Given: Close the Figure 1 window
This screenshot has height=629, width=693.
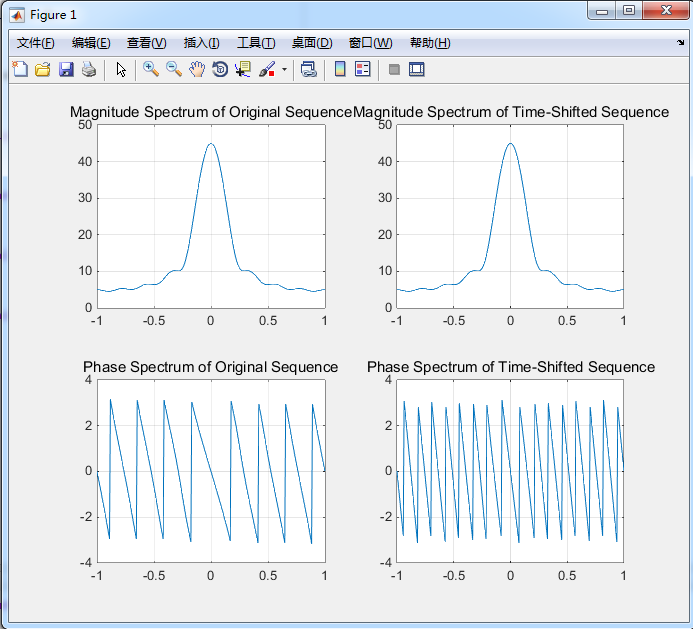Looking at the screenshot, I should [x=666, y=11].
